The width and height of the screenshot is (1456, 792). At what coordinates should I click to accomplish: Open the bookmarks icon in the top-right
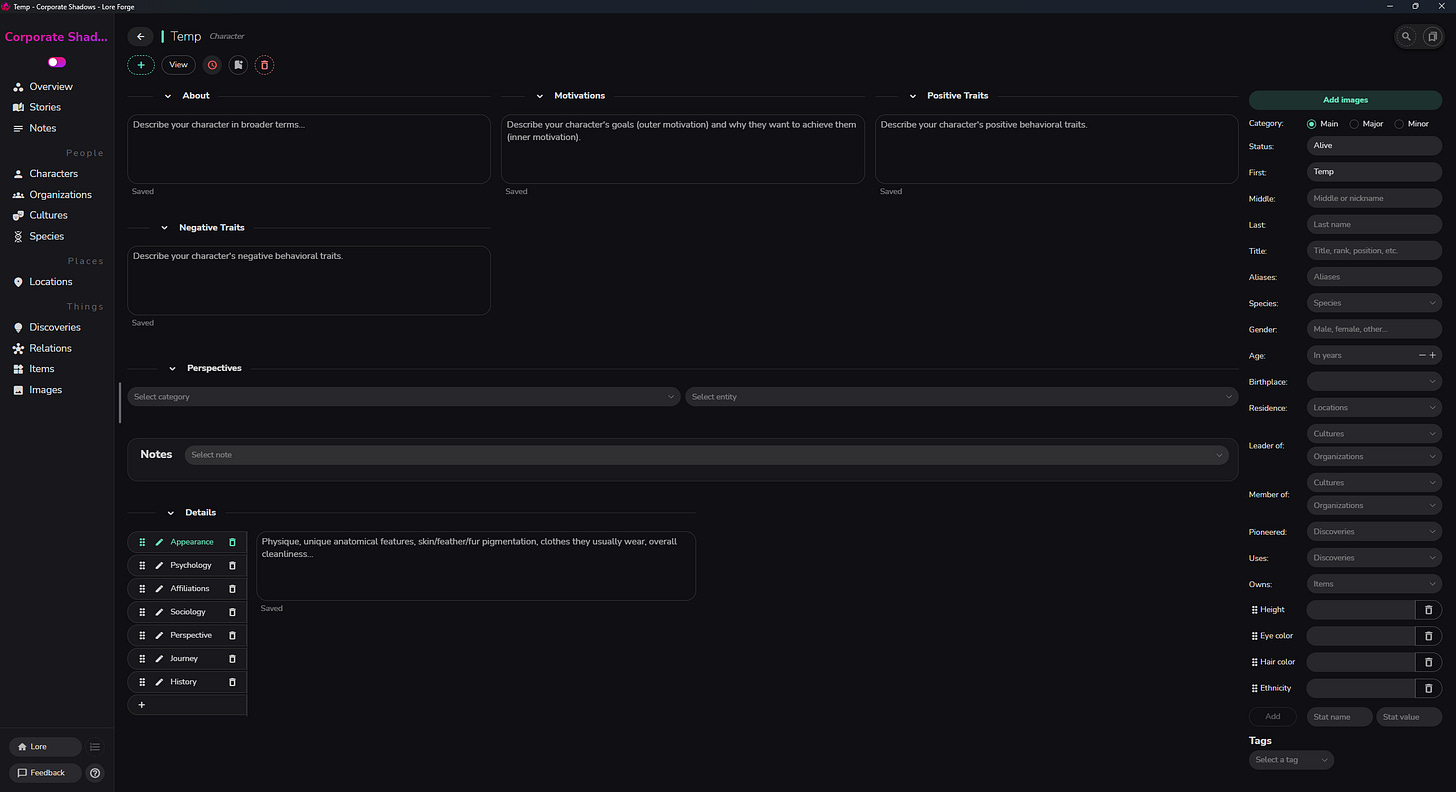(1432, 36)
